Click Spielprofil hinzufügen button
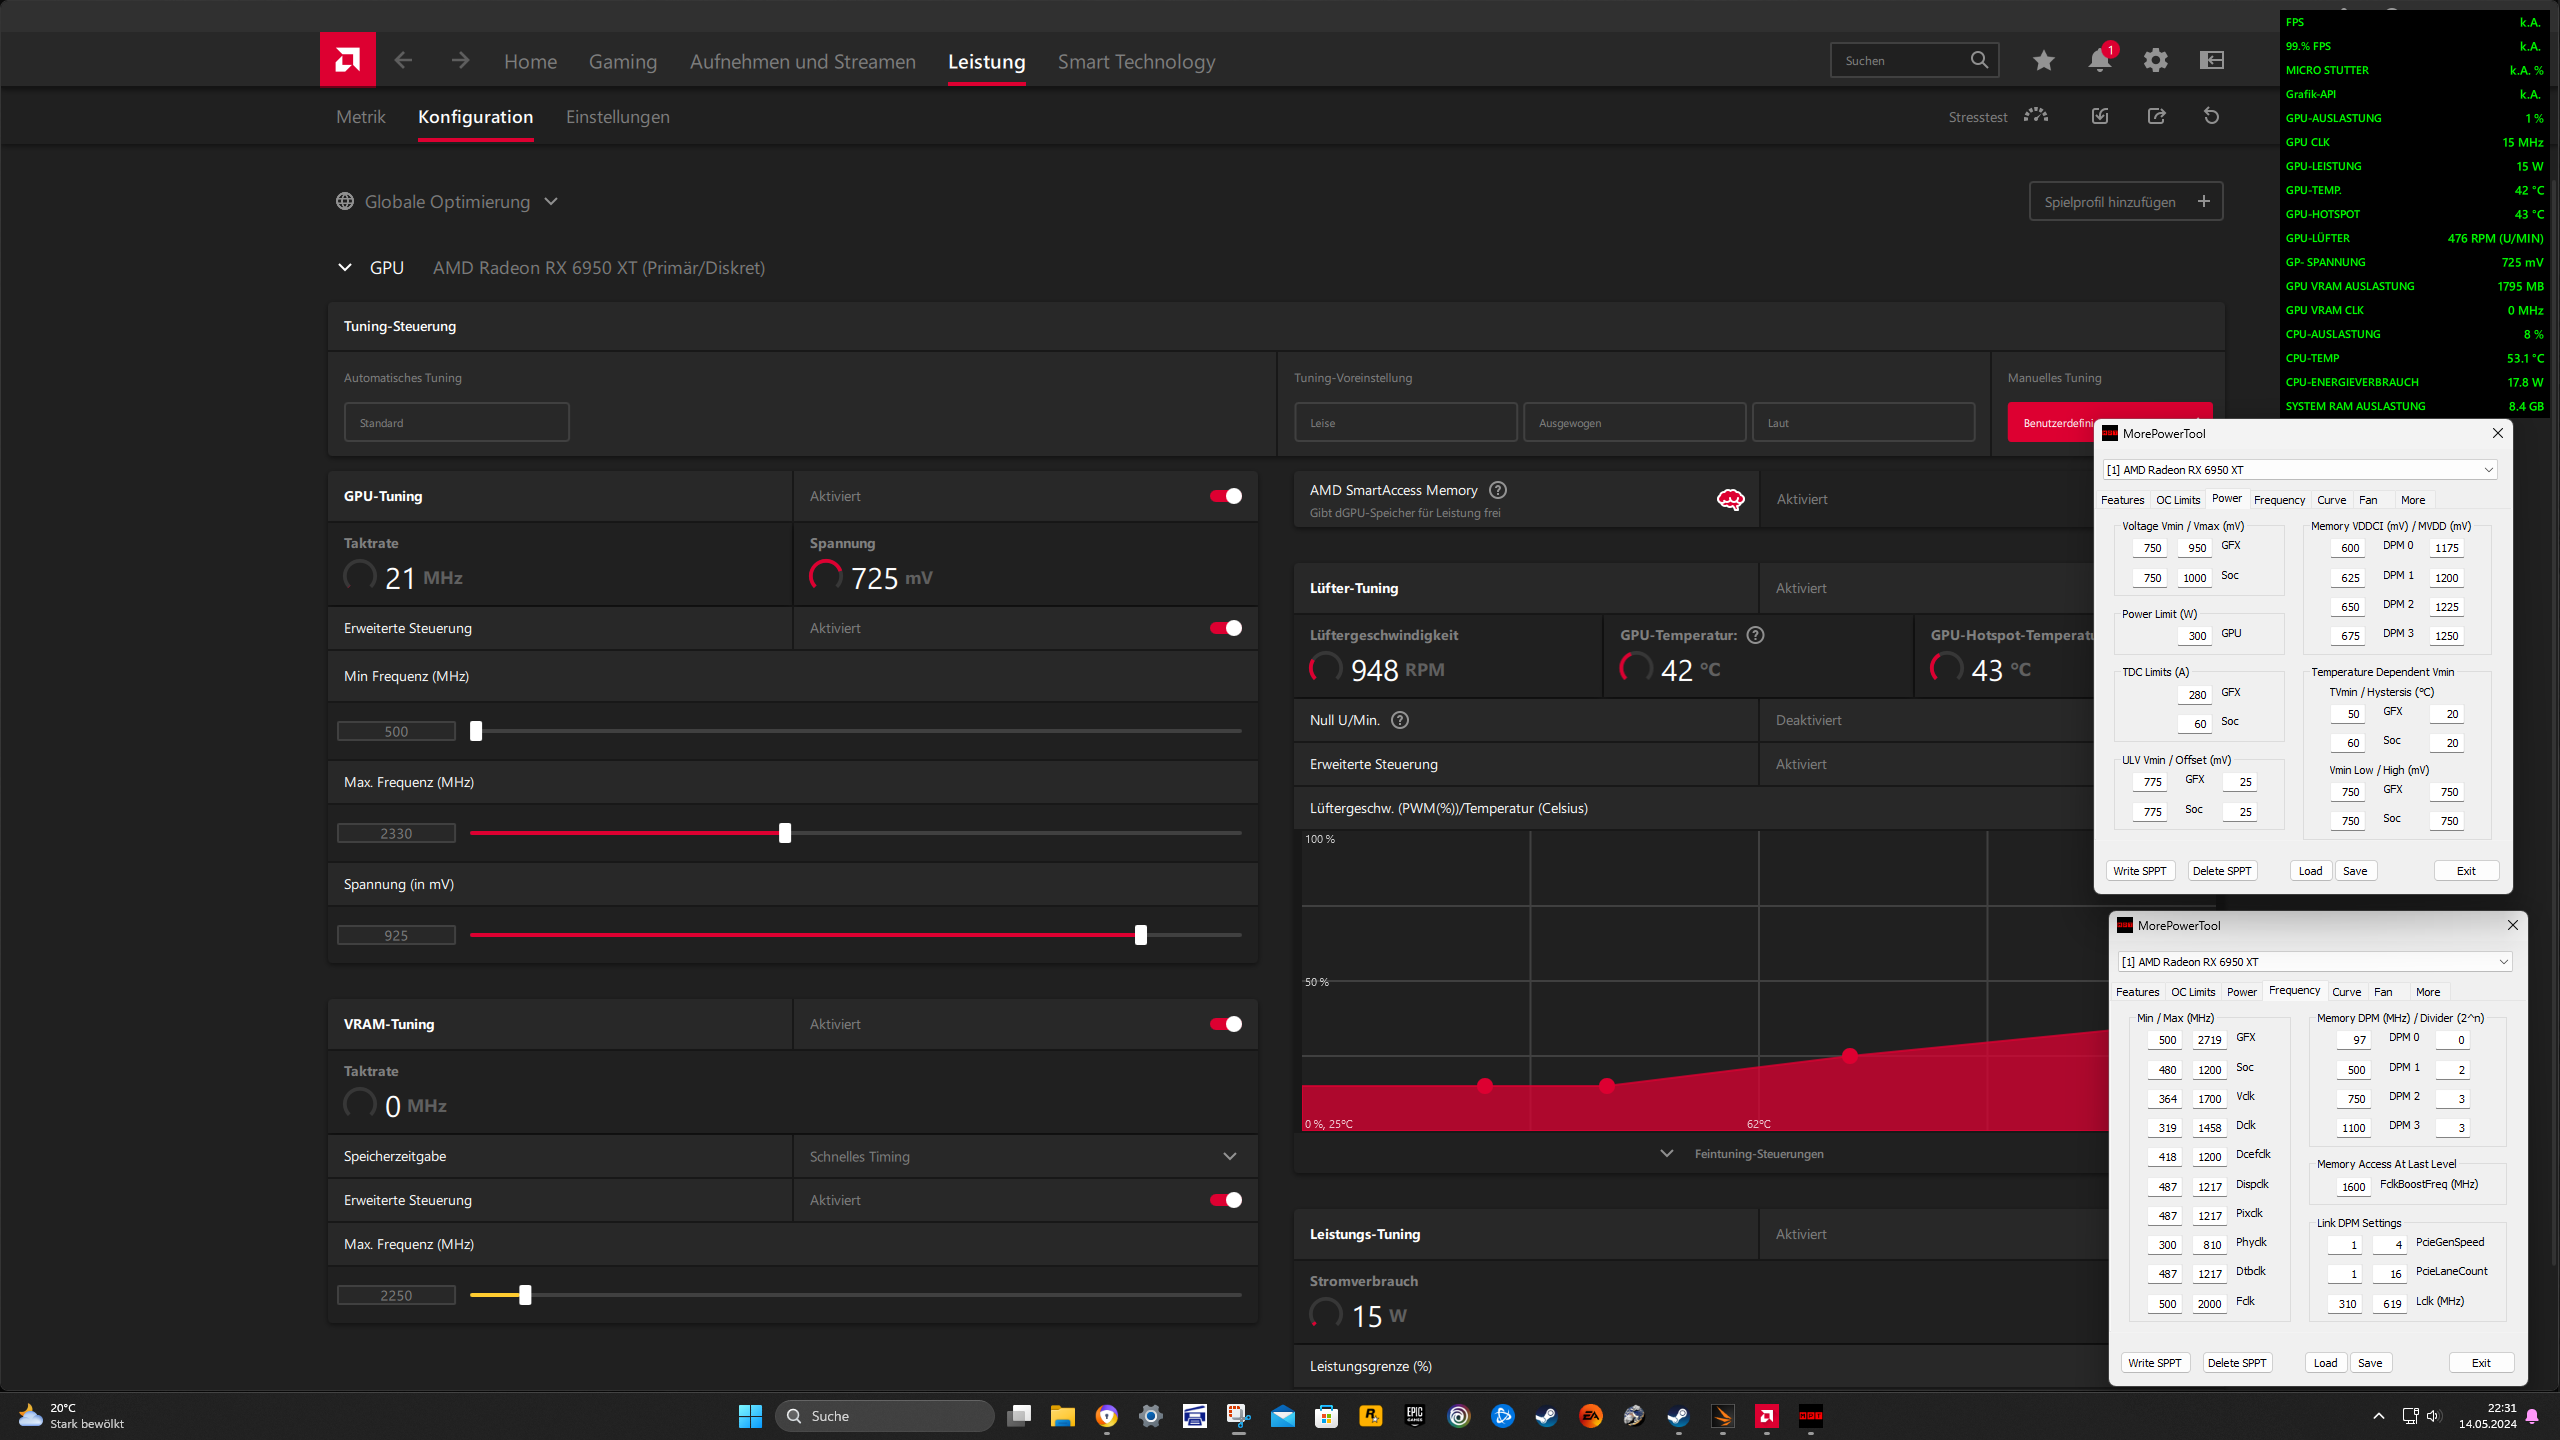Image resolution: width=2560 pixels, height=1440 pixels. [x=2125, y=202]
